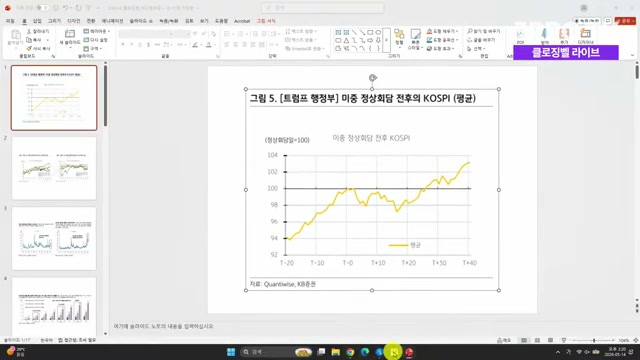
Task: Collapse the ribbon with the chevron arrow
Action: coord(632,55)
